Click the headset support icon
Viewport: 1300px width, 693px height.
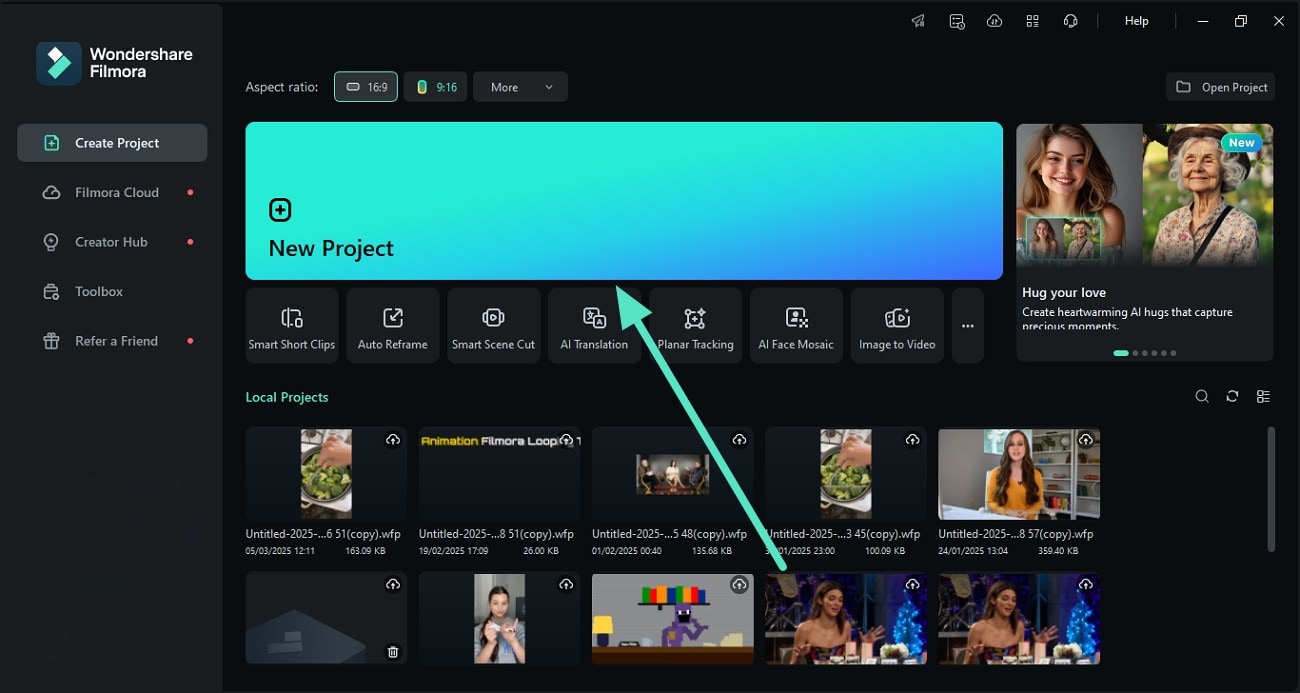click(1071, 21)
